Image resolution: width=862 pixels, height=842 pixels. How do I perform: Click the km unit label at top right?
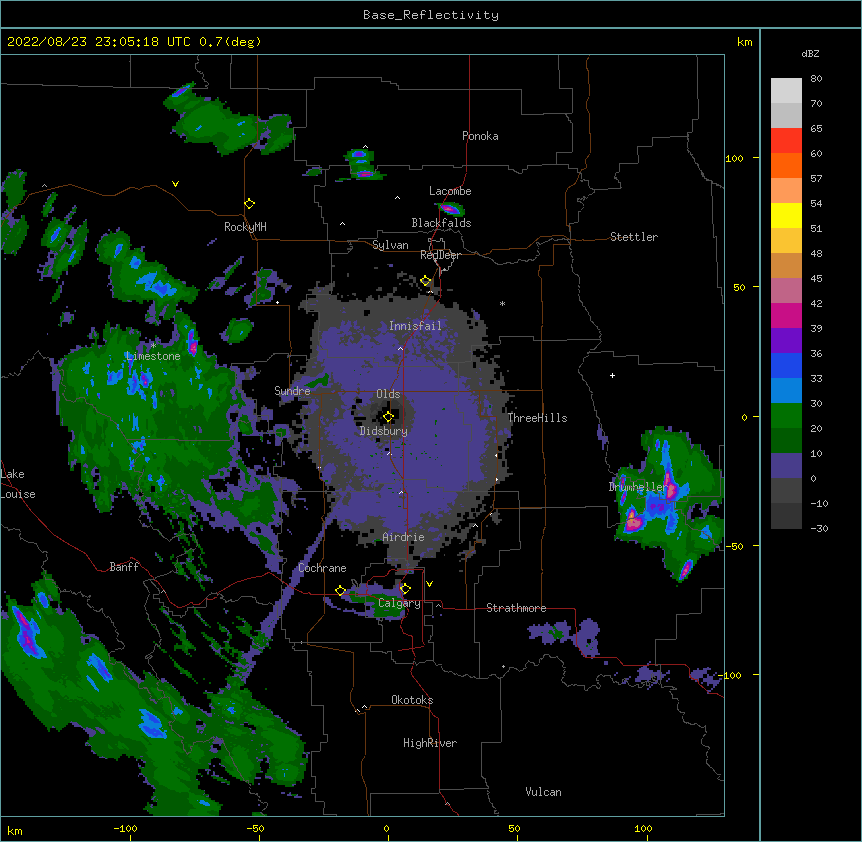click(744, 42)
